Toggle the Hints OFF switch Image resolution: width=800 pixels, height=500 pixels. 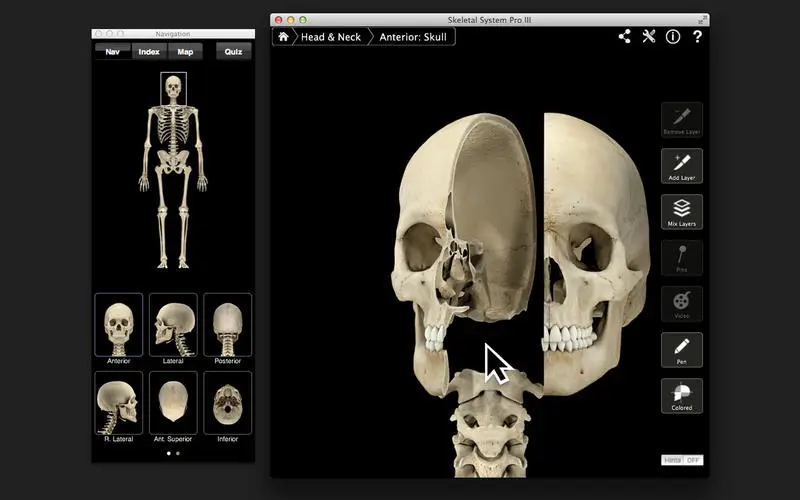[682, 460]
